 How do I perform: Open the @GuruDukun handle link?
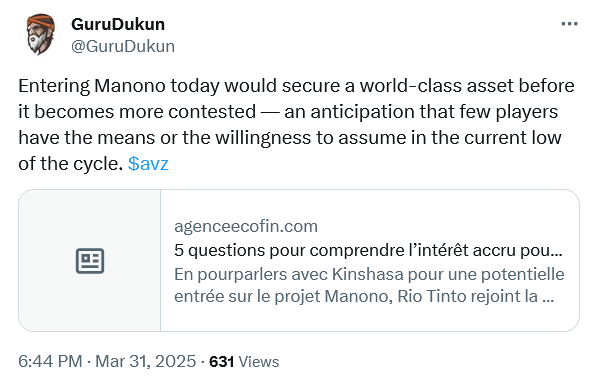click(x=123, y=46)
